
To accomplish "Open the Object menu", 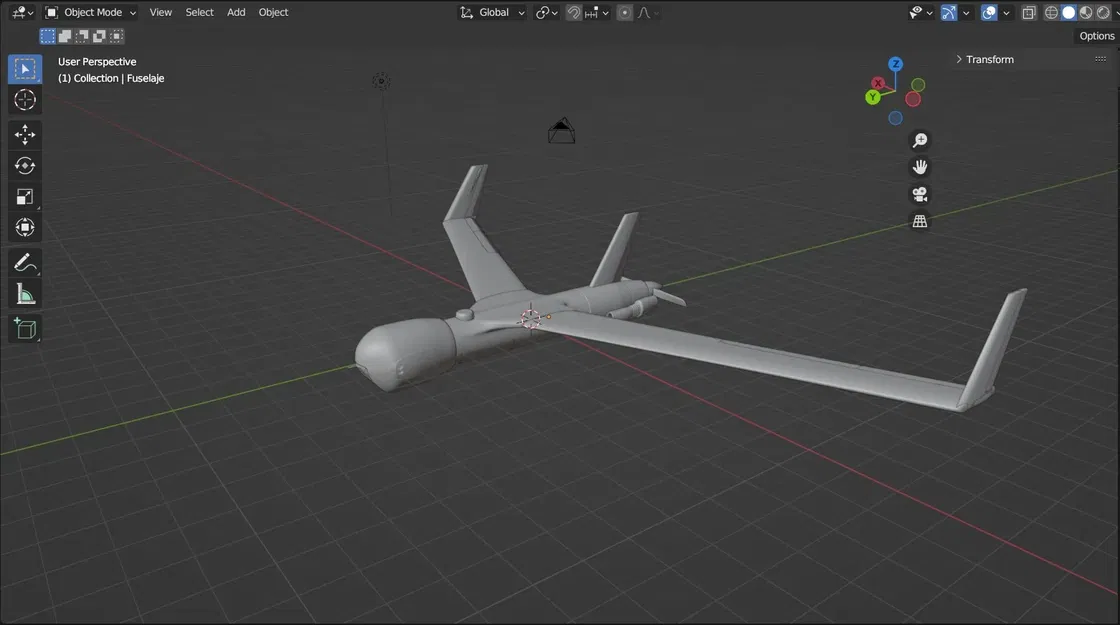I will point(273,12).
